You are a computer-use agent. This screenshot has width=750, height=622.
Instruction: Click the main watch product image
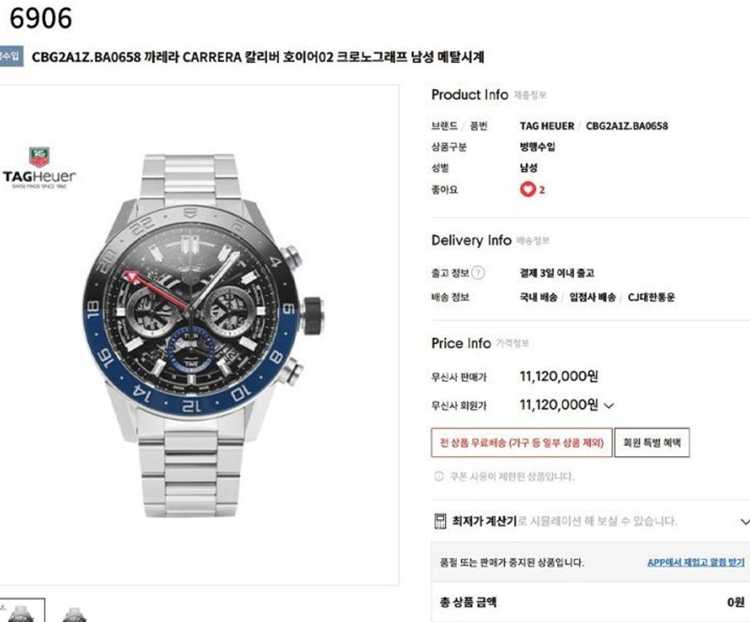(x=201, y=335)
